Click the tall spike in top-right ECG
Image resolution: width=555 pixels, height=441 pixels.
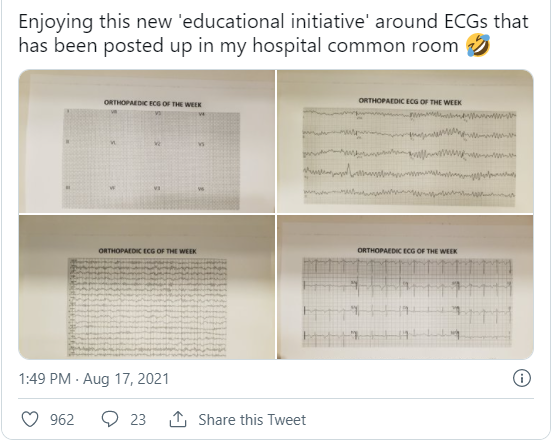point(349,170)
